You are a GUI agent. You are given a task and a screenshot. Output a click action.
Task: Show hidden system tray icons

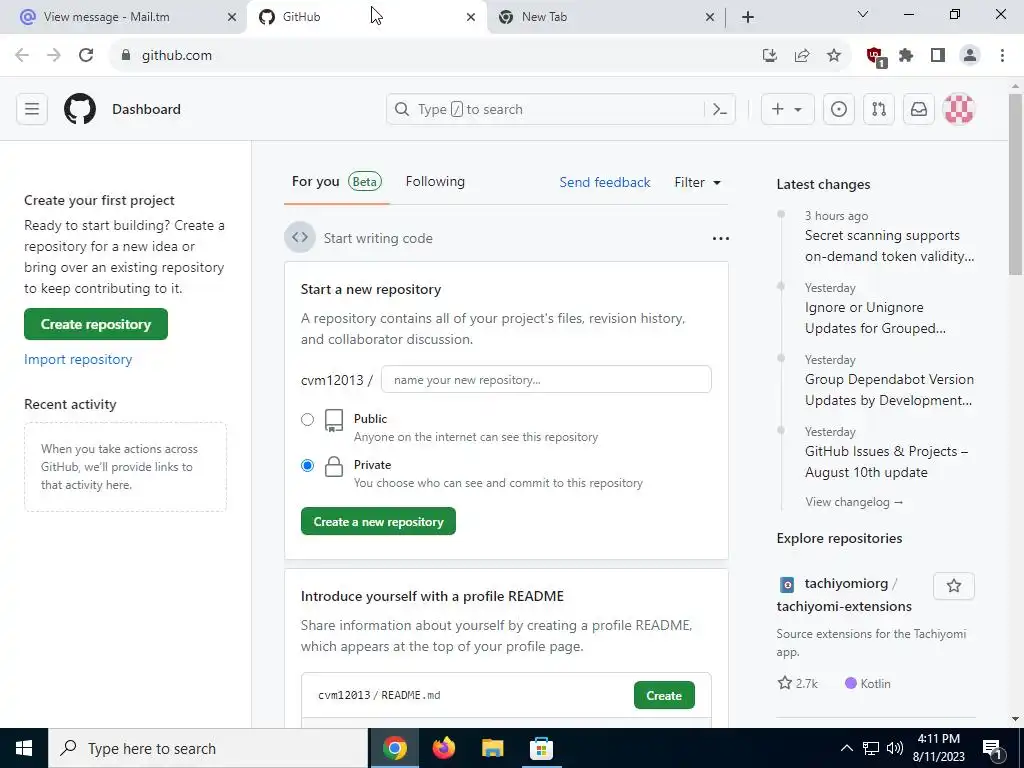click(846, 748)
